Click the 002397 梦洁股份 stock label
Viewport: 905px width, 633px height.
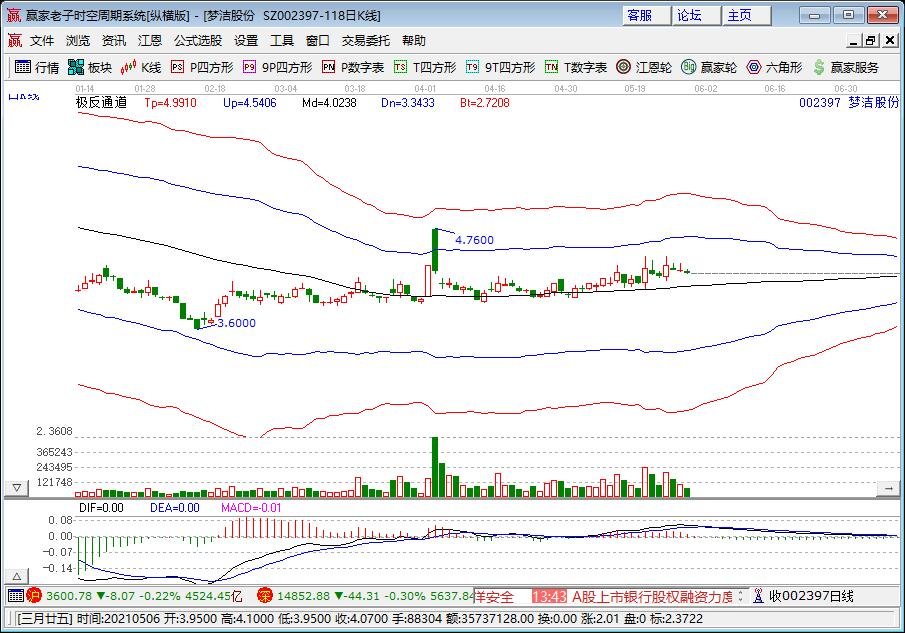click(x=849, y=103)
